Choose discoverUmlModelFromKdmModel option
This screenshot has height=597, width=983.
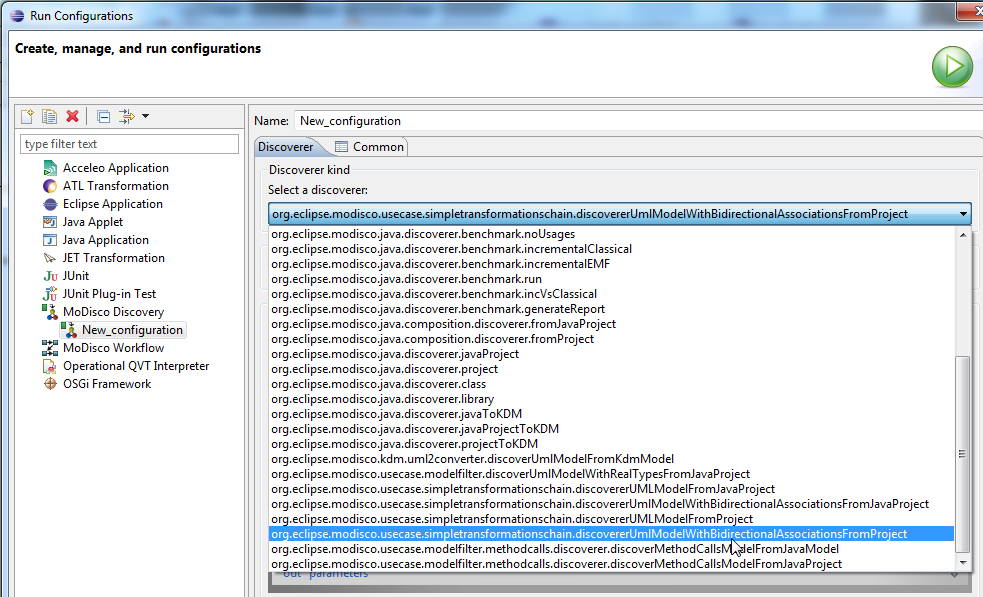pyautogui.click(x=611, y=460)
